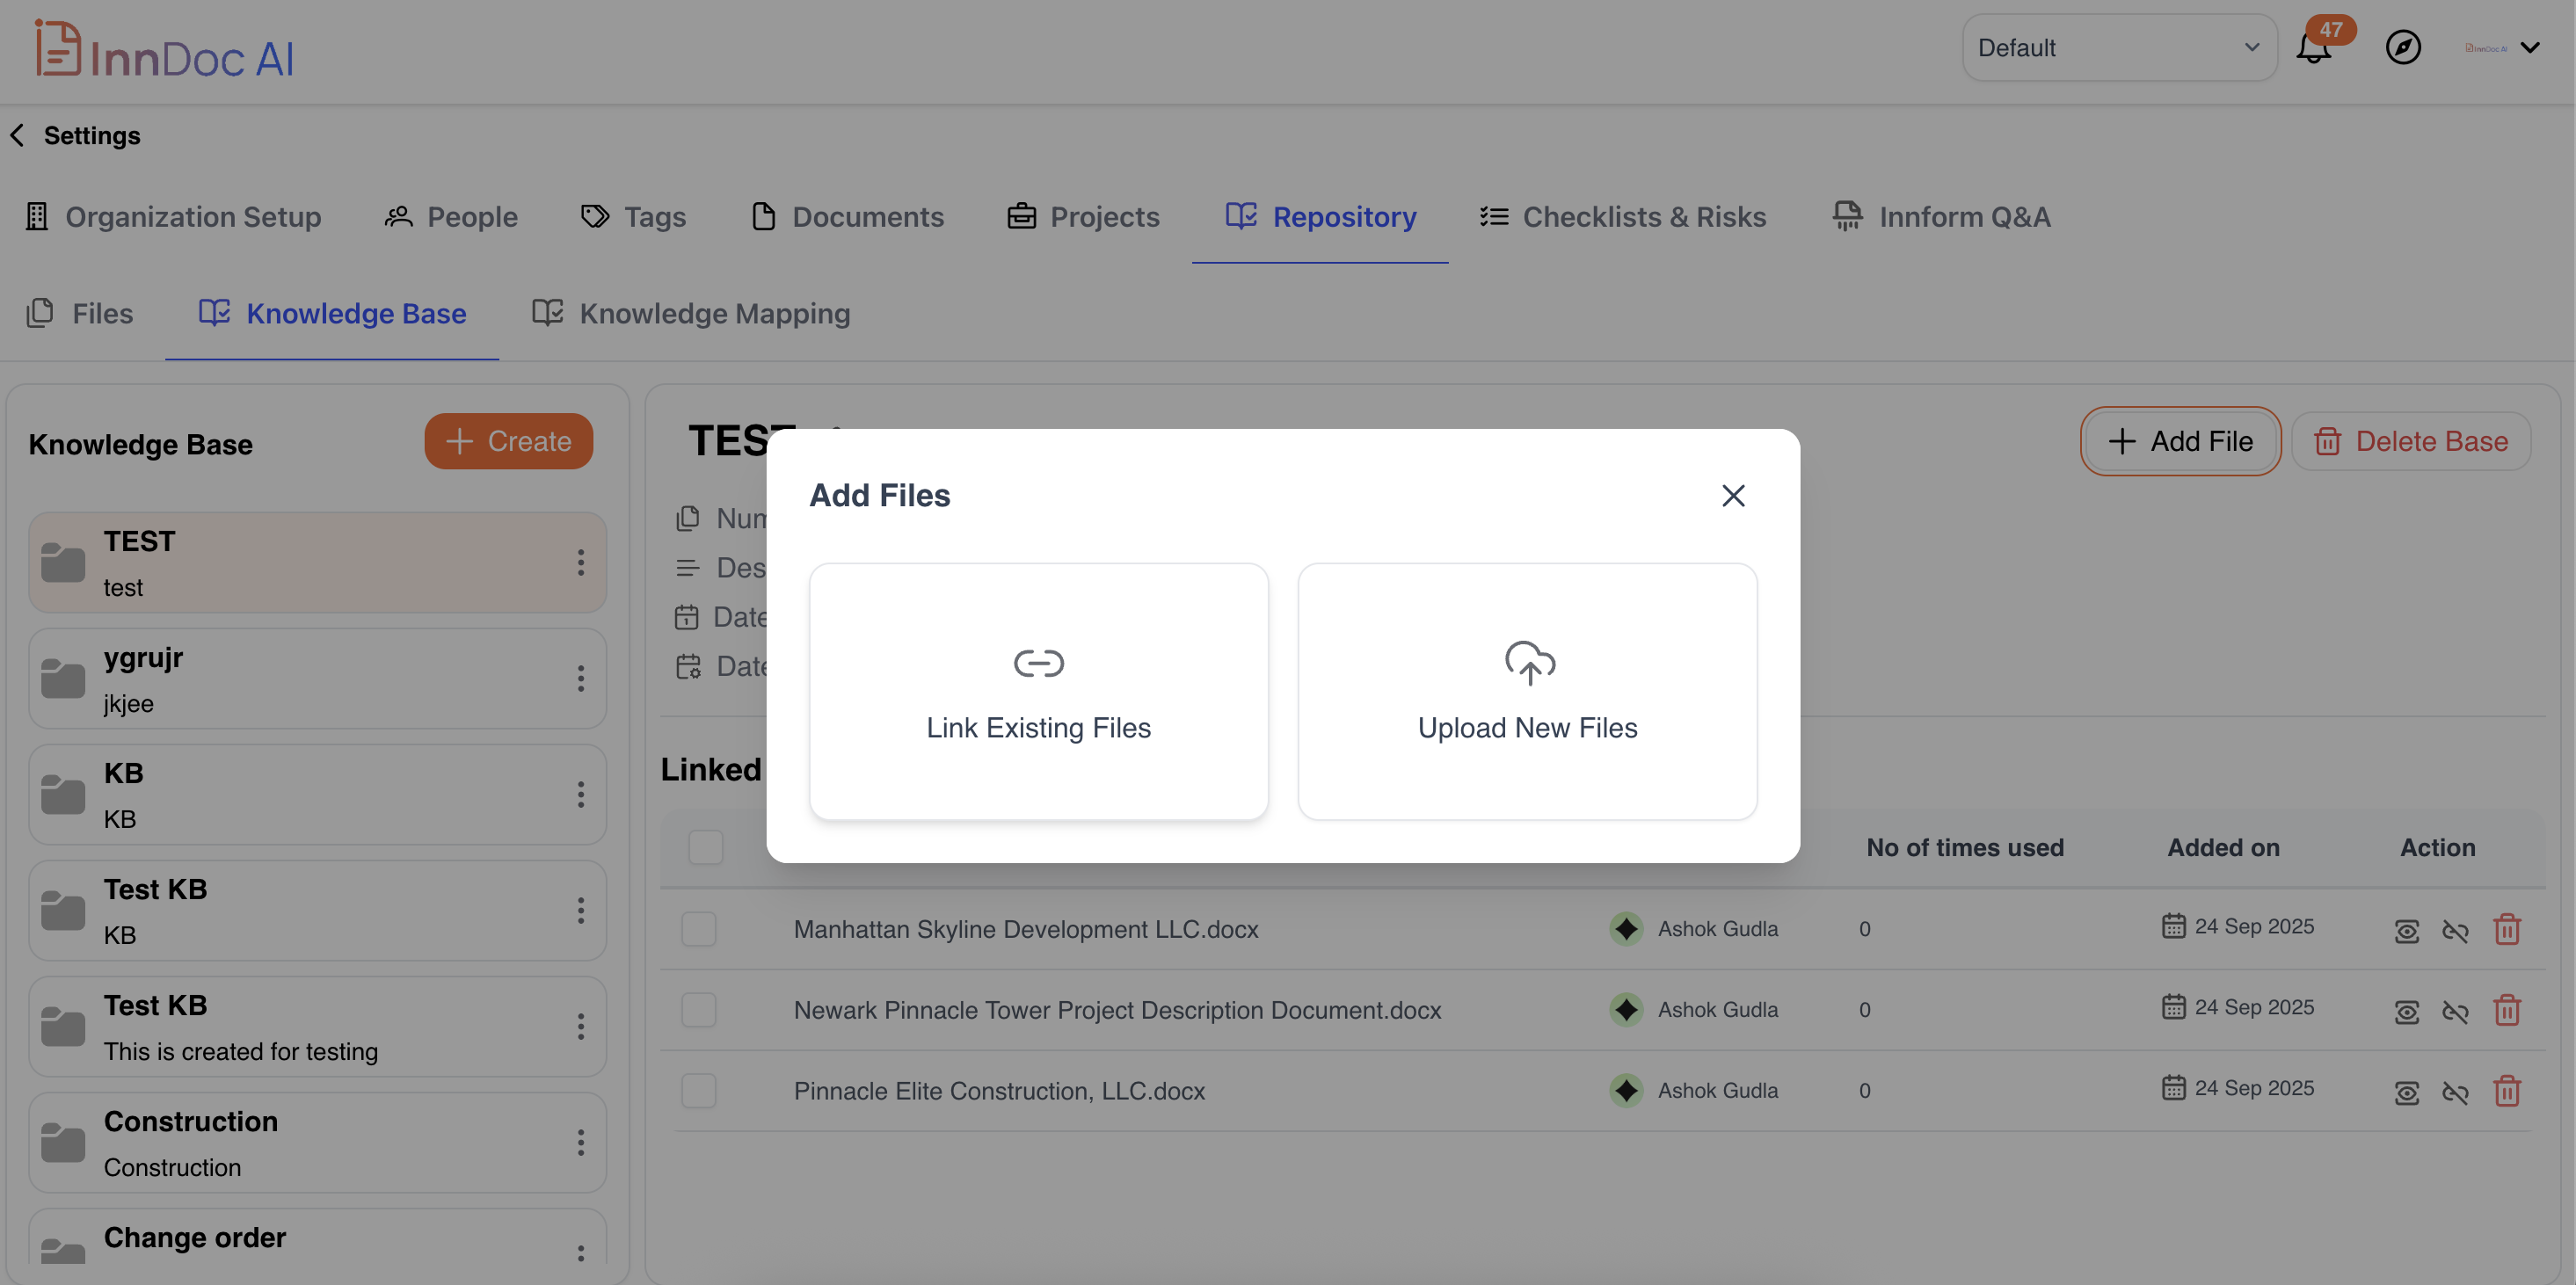The image size is (2576, 1285).
Task: Click the back arrow beside Settings
Action: [18, 135]
